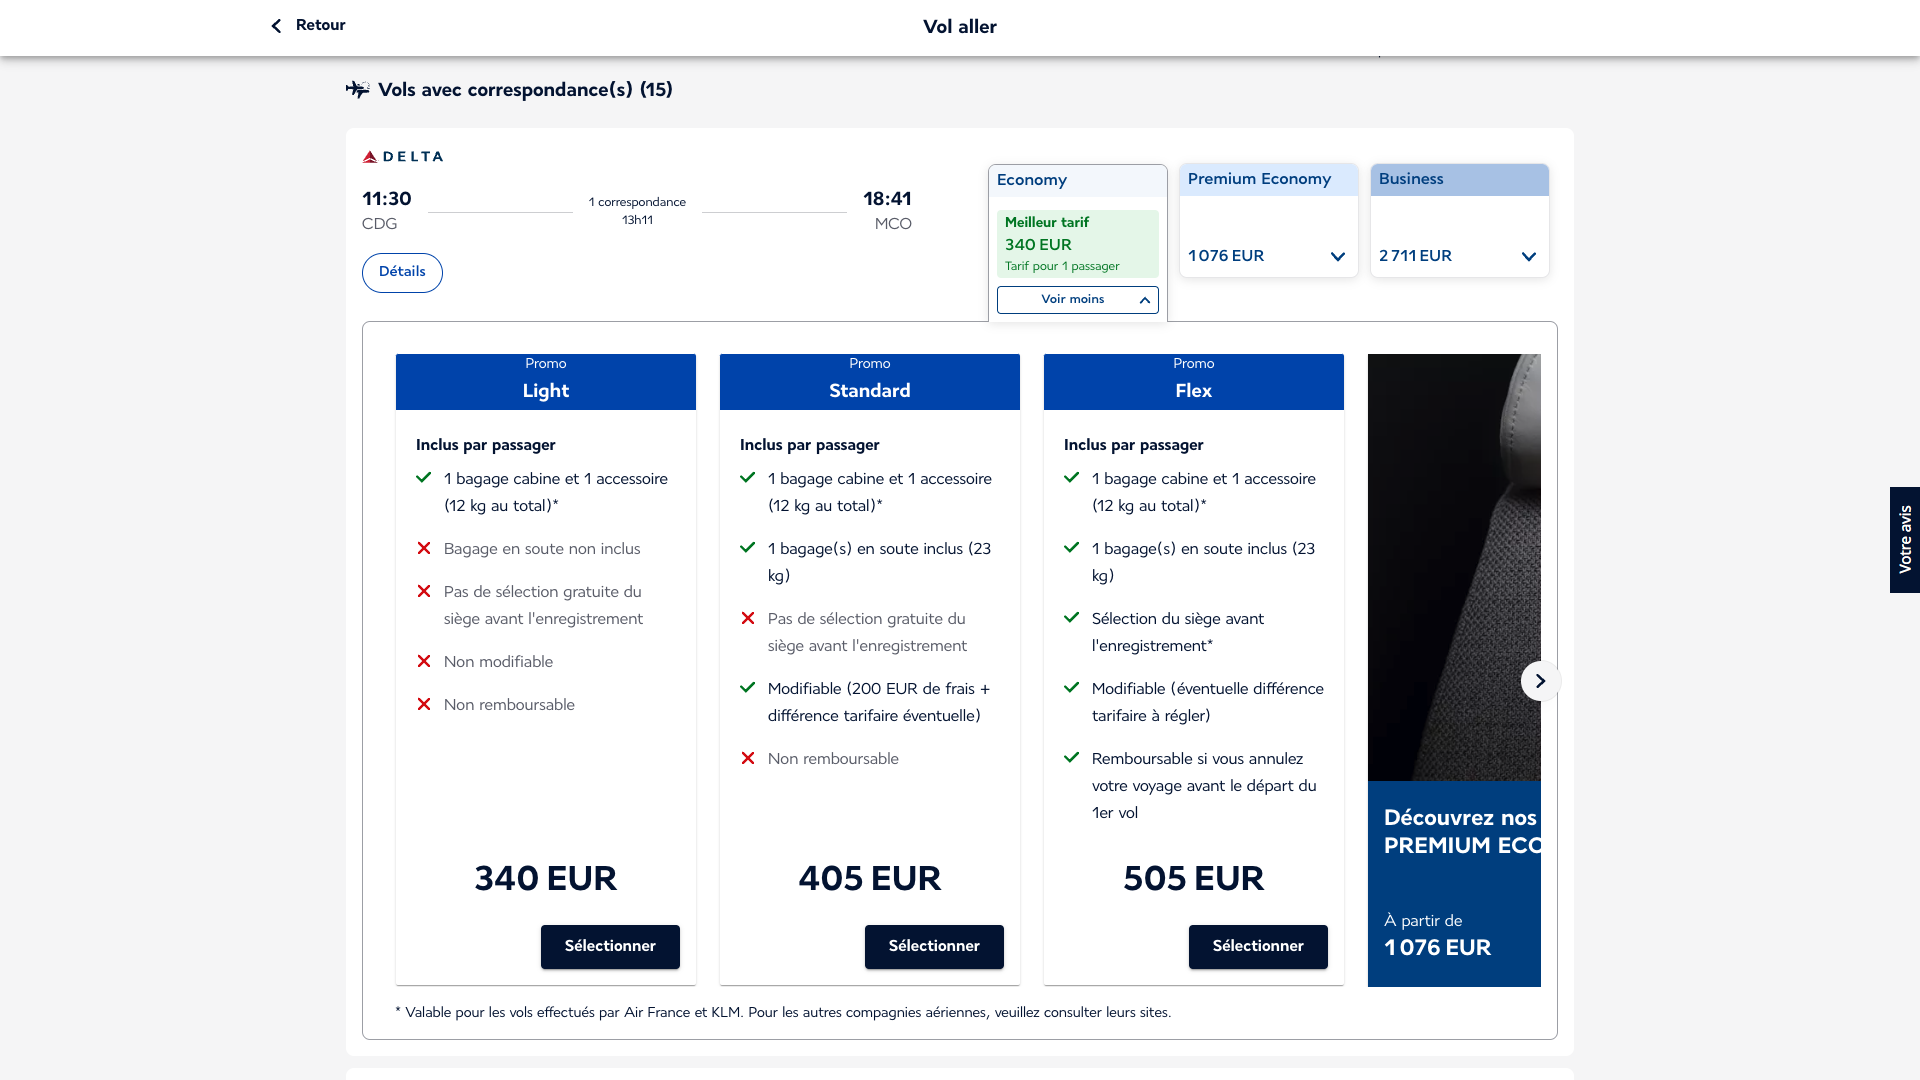Click the Premium Economy promo image
Image resolution: width=1920 pixels, height=1080 pixels.
[x=1454, y=567]
